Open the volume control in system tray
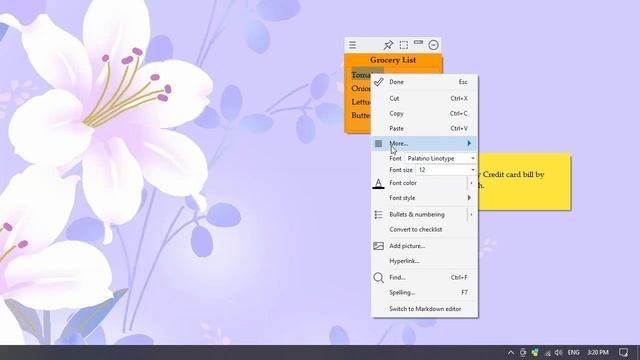This screenshot has width=640, height=360. pyautogui.click(x=558, y=352)
